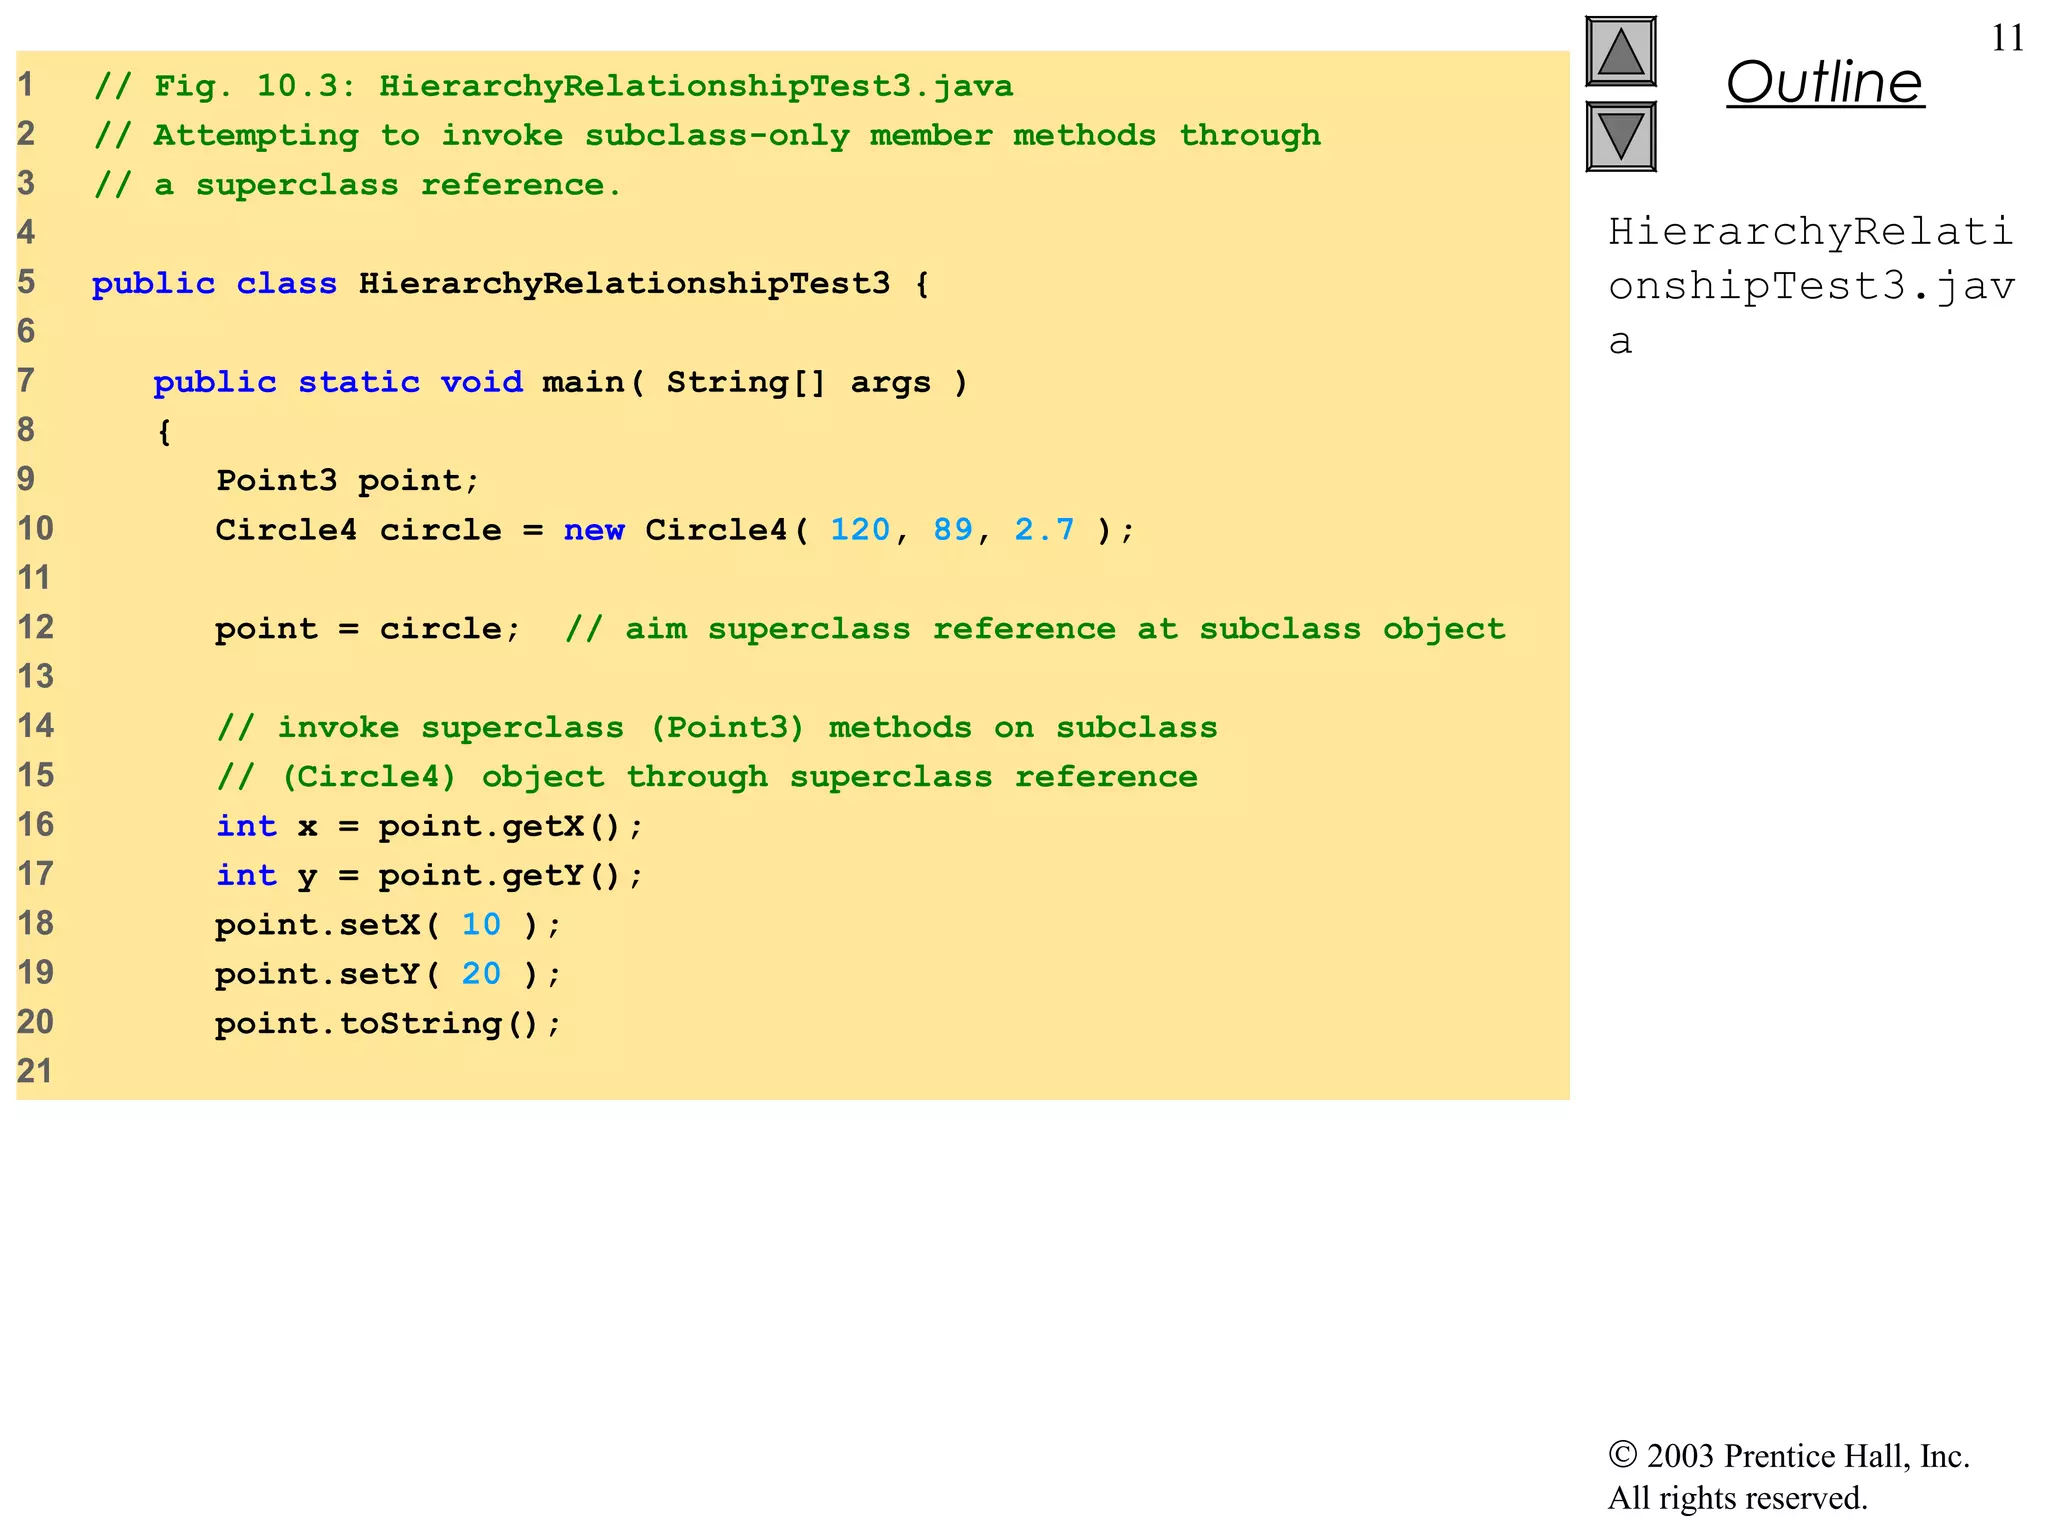Click the HierarchyRelationshipTest3.java outline label

(1811, 286)
